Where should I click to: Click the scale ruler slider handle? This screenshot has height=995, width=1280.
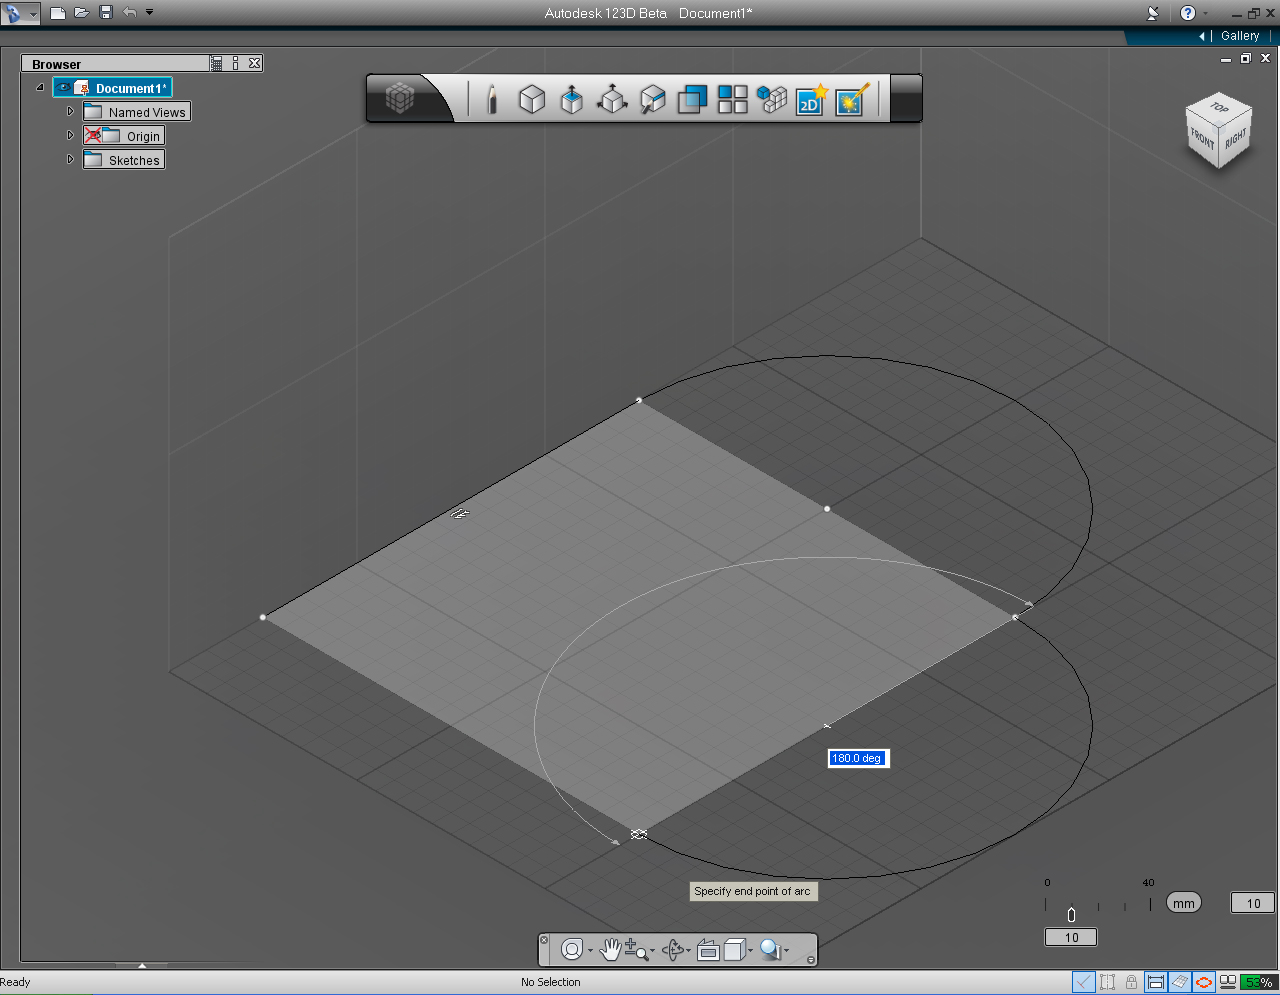1071,914
